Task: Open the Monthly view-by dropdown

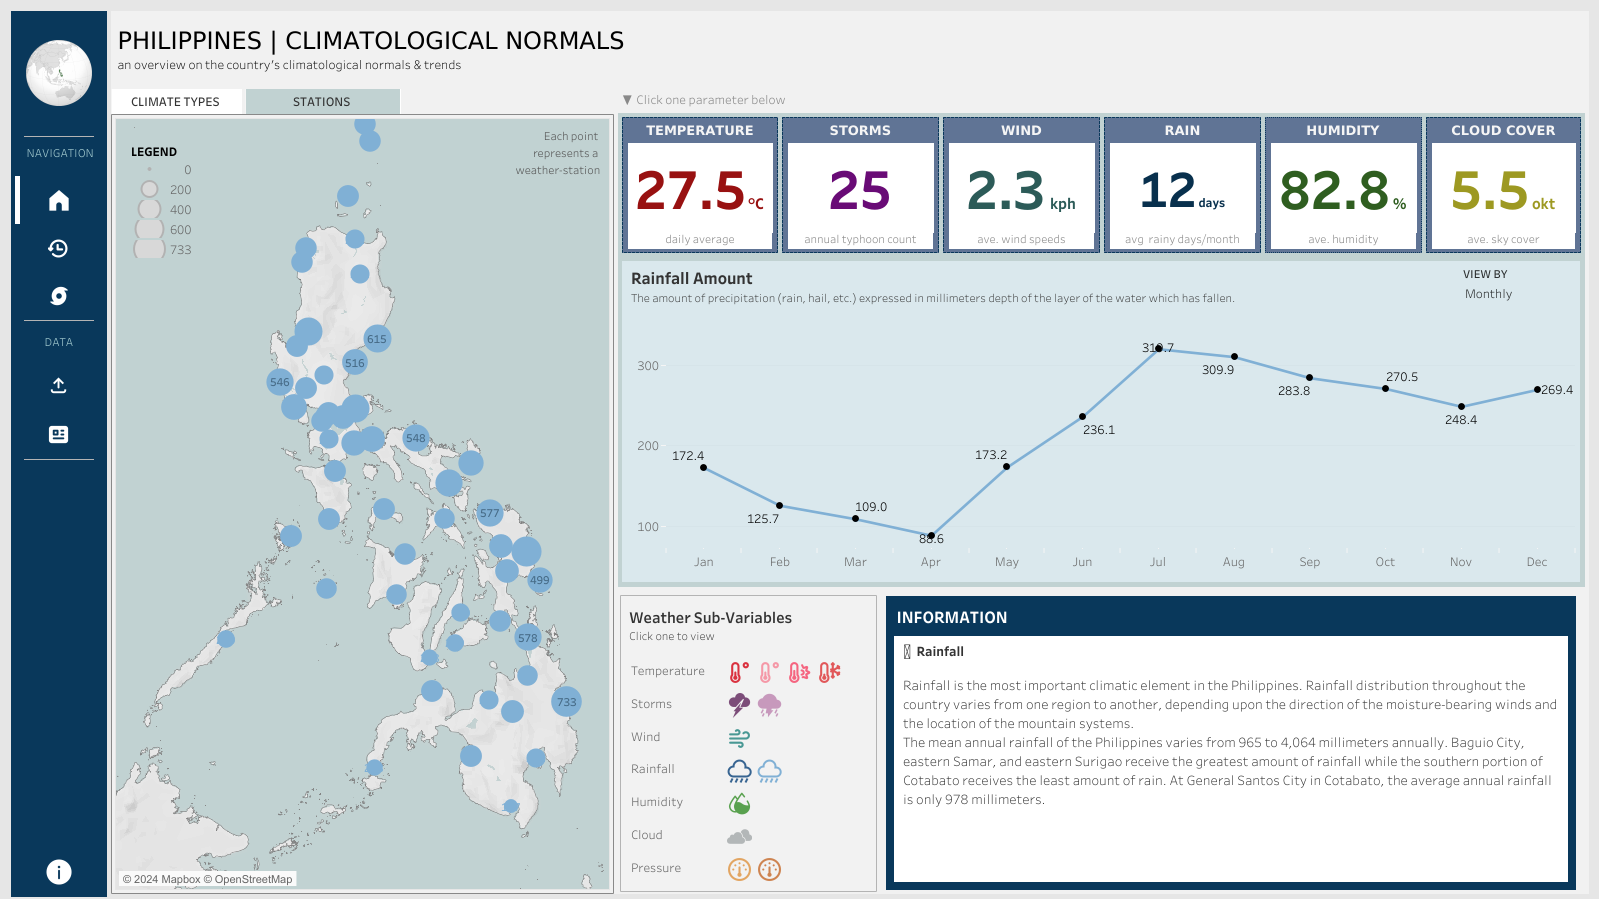Action: (x=1488, y=294)
